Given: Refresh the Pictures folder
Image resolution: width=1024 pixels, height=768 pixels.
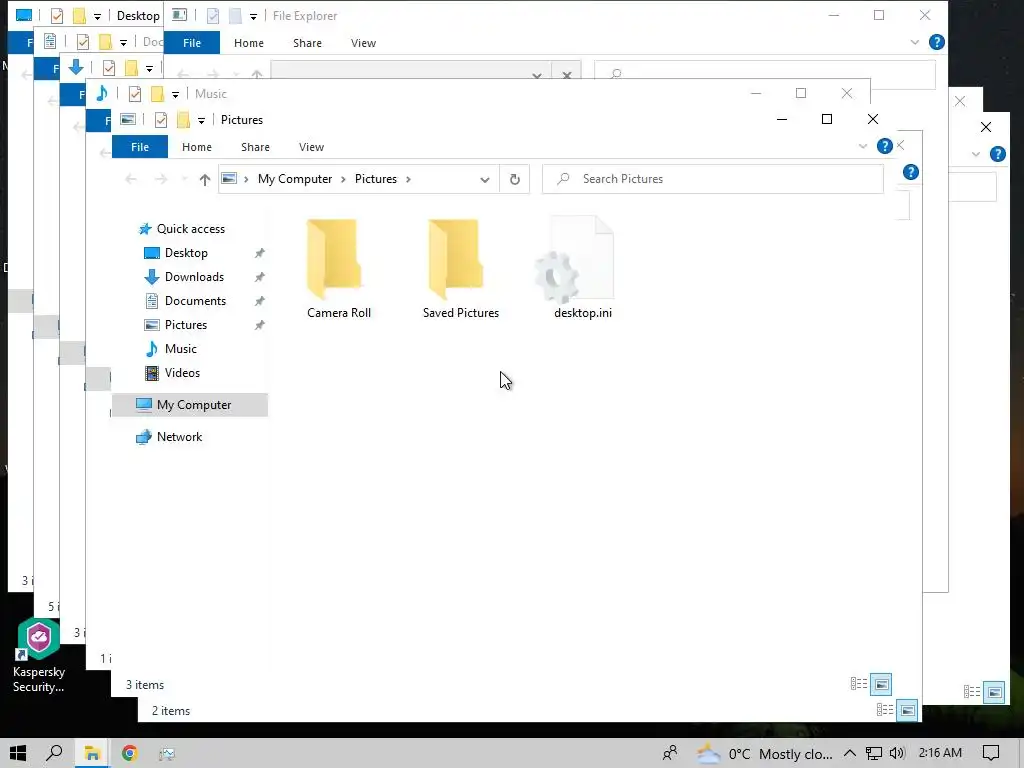Looking at the screenshot, I should point(515,179).
